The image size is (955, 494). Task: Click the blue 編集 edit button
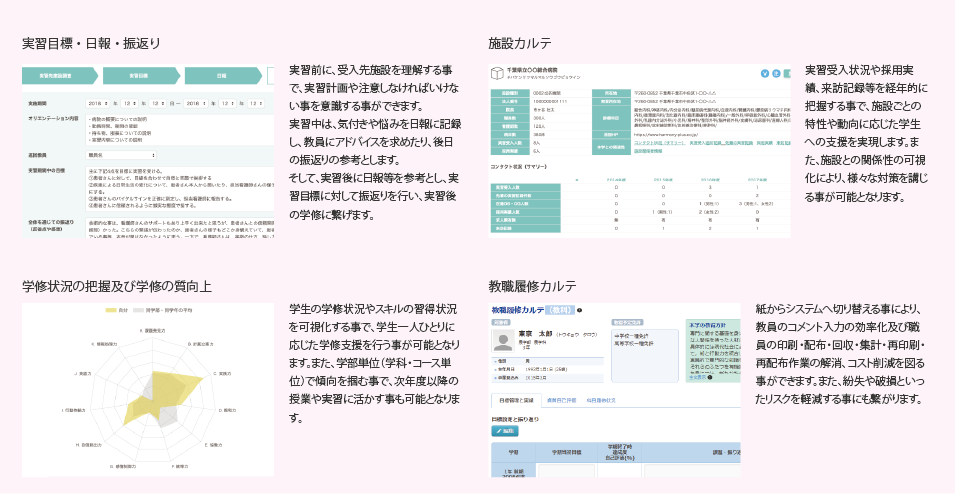pos(505,431)
